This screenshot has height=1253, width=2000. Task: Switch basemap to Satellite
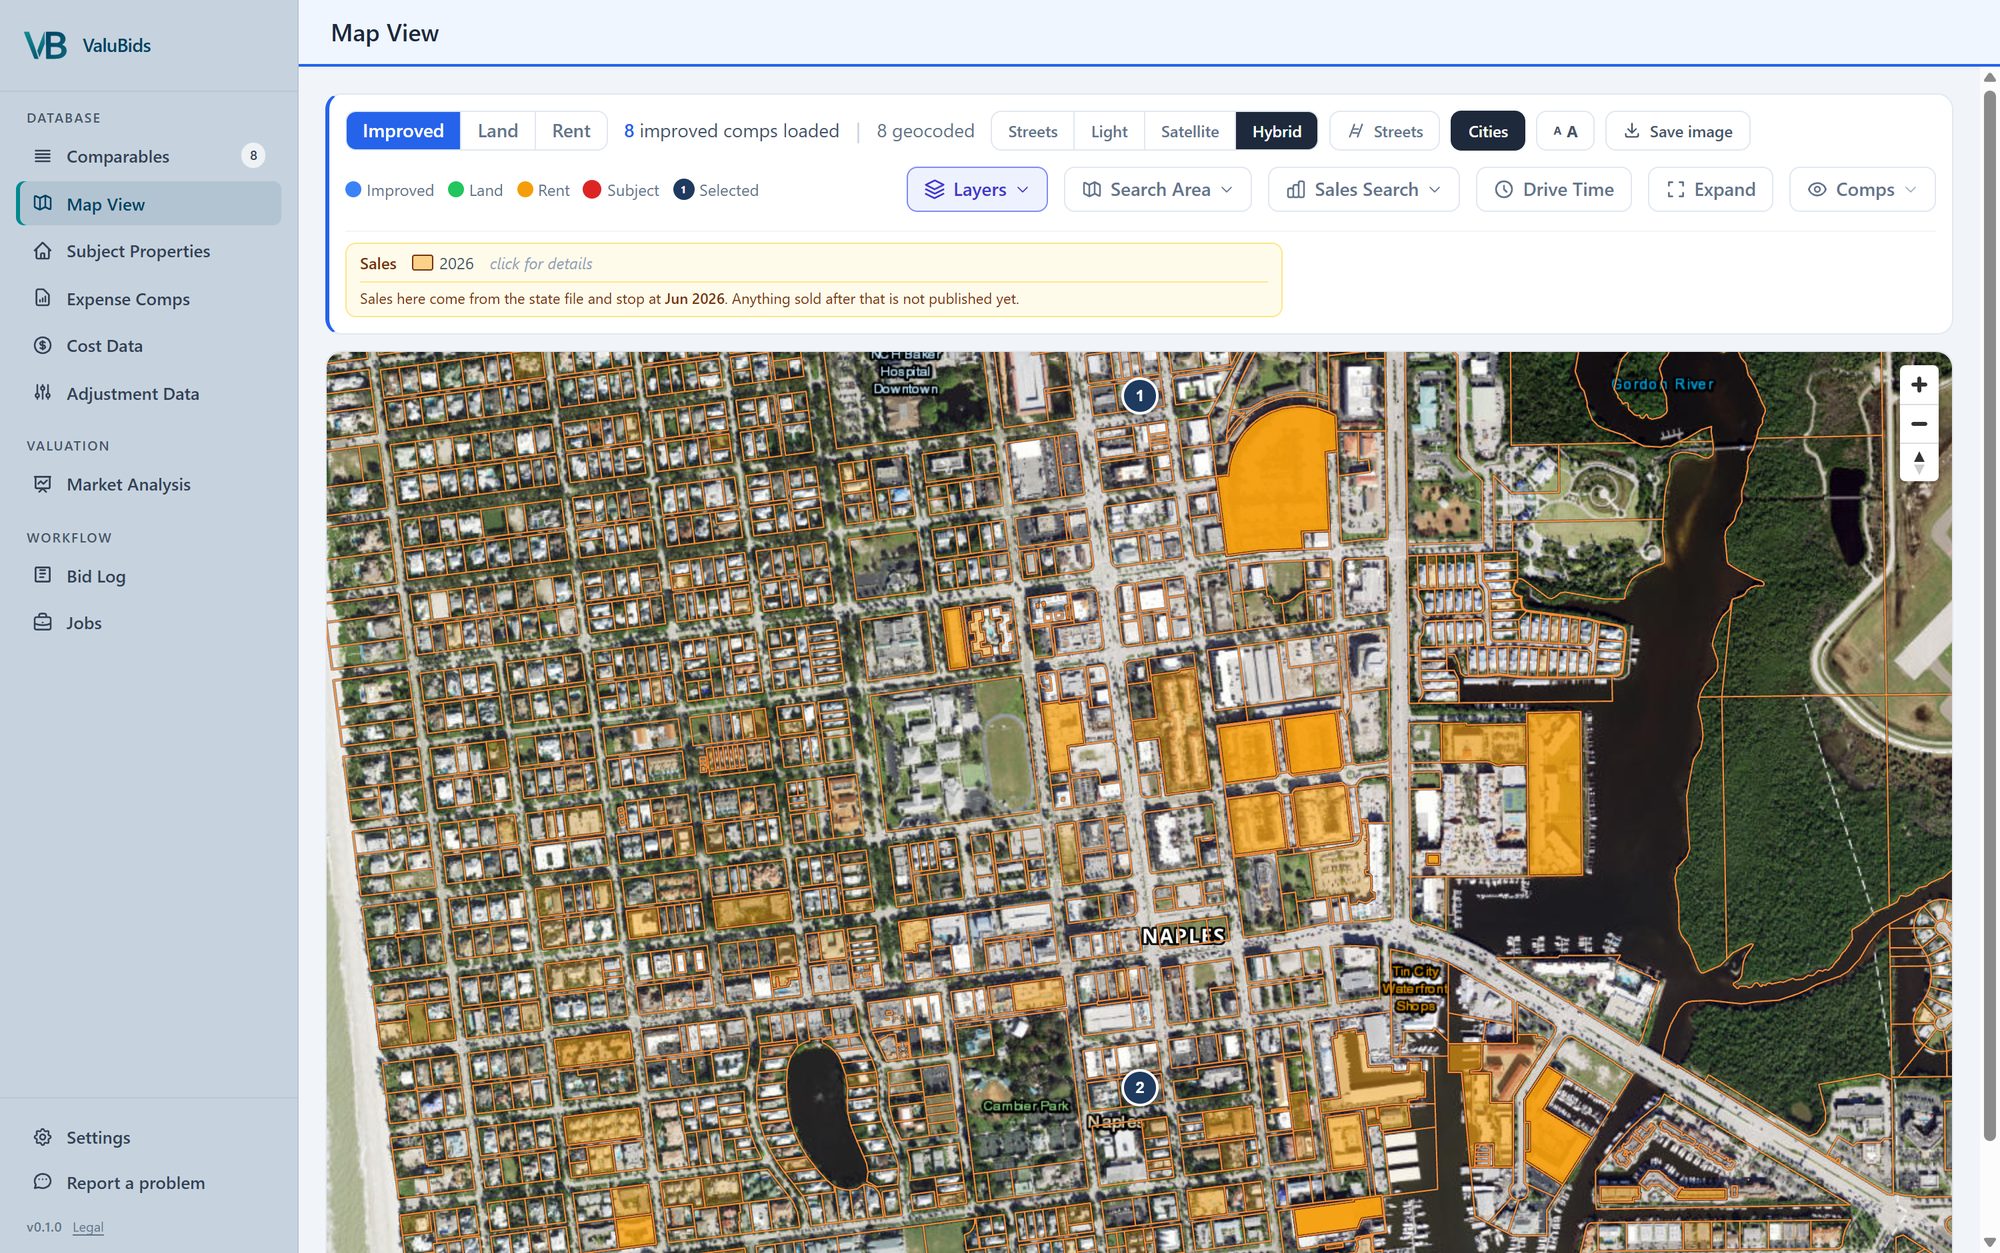(1189, 131)
